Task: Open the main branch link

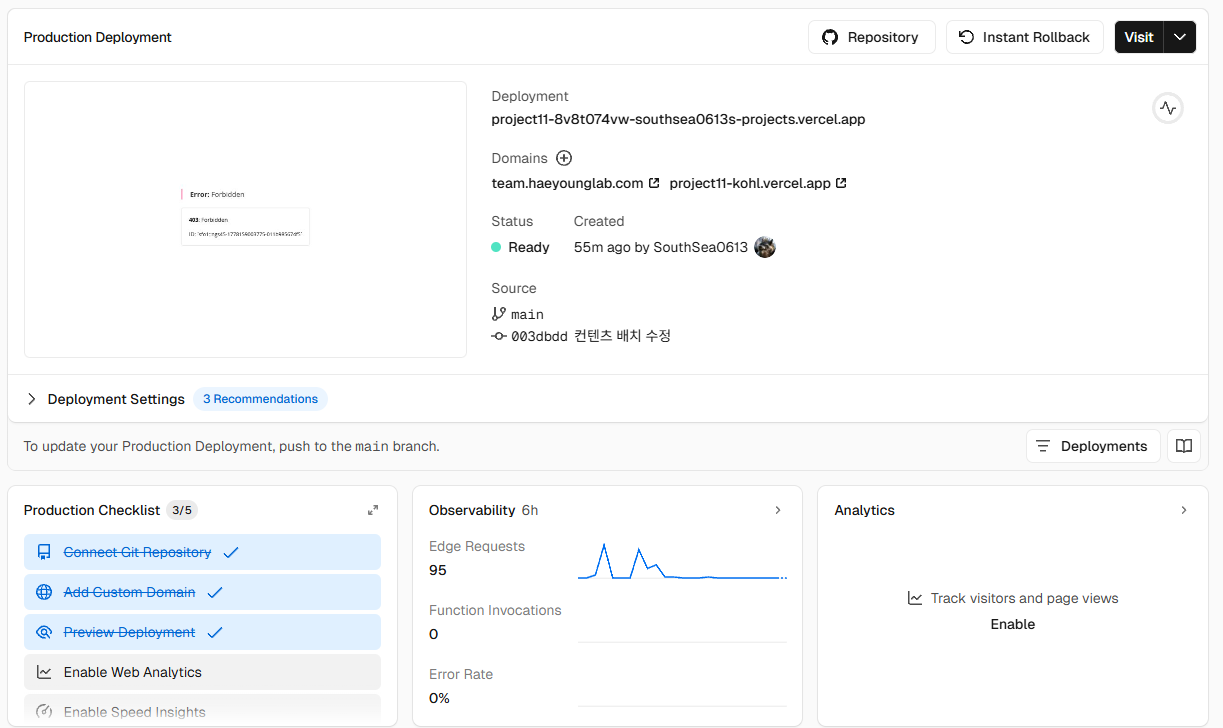Action: click(x=527, y=314)
